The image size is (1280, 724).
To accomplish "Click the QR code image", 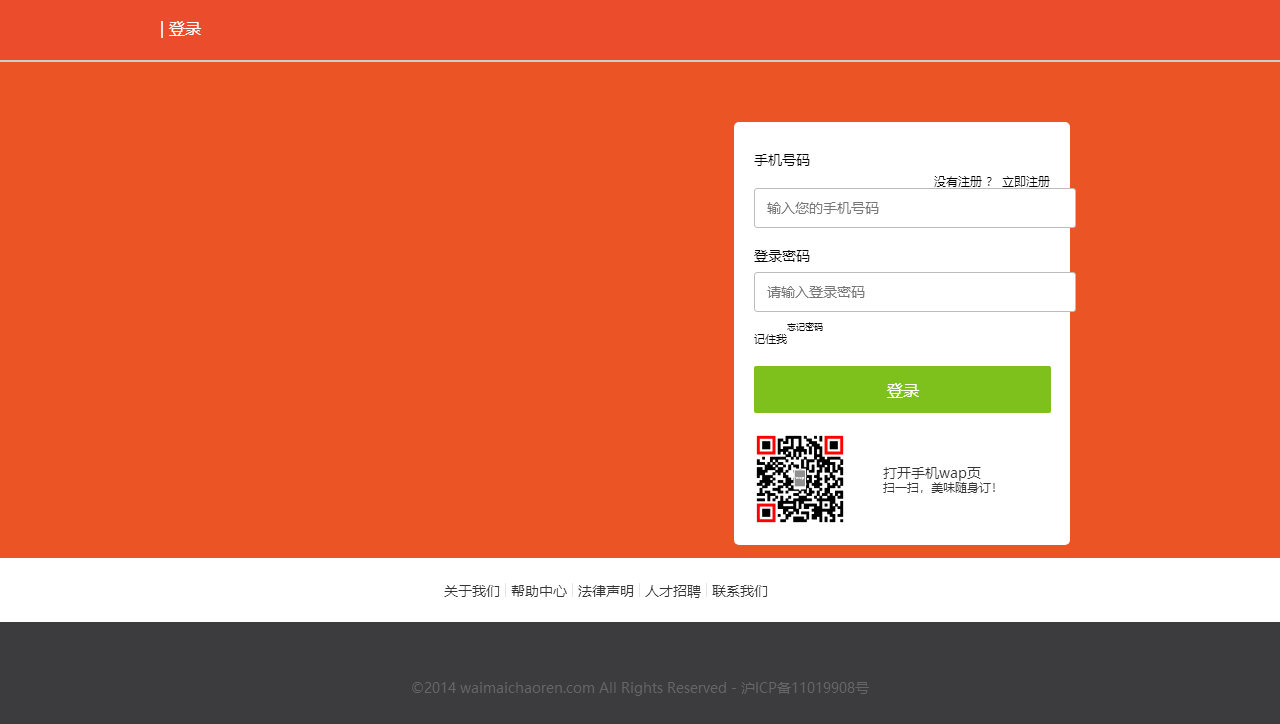I will [800, 479].
